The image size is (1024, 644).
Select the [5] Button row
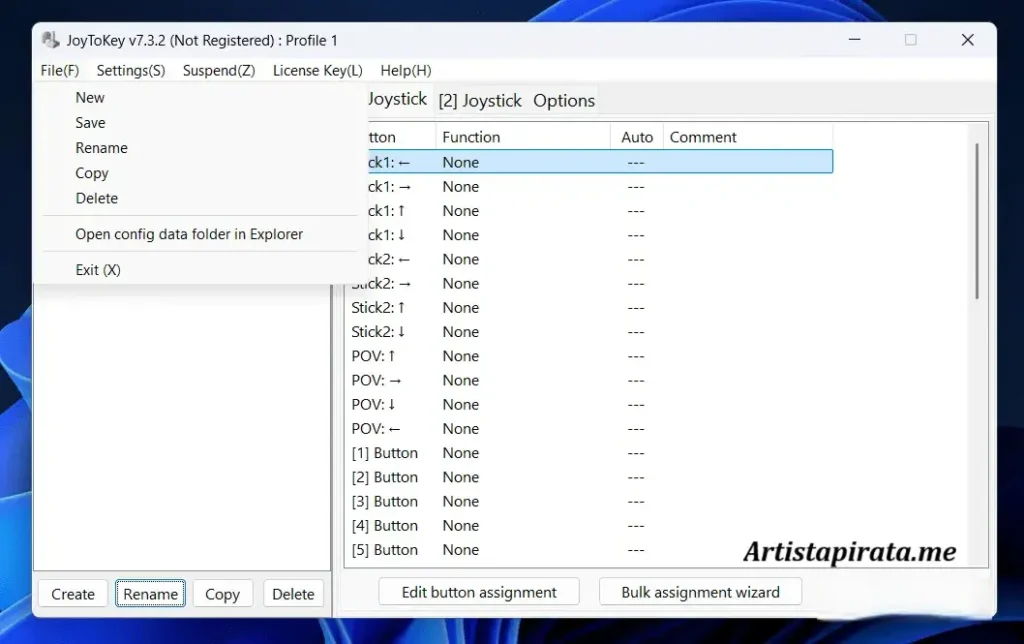coord(590,549)
